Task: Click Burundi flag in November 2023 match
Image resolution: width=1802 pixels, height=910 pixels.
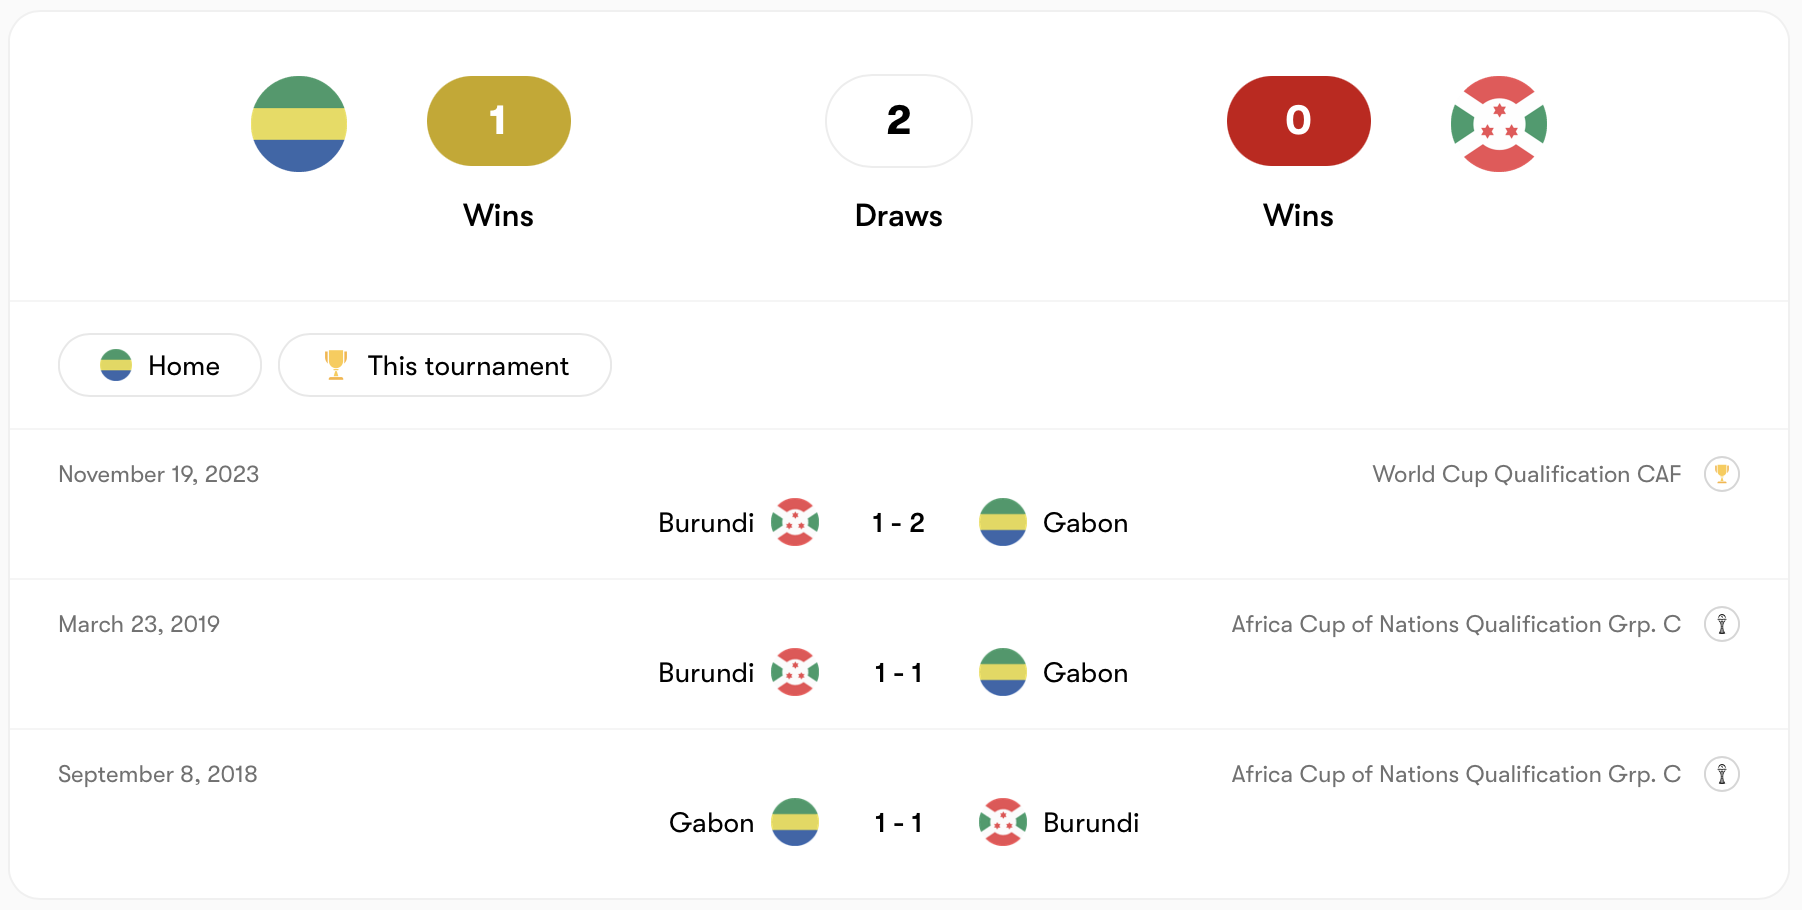Action: [795, 522]
